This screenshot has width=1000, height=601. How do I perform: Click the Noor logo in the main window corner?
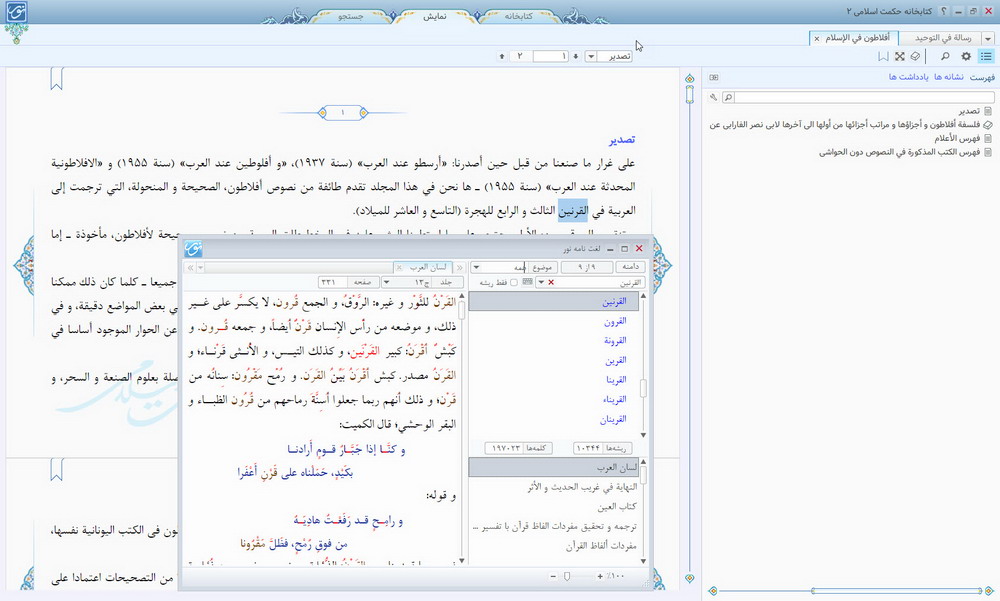(16, 13)
